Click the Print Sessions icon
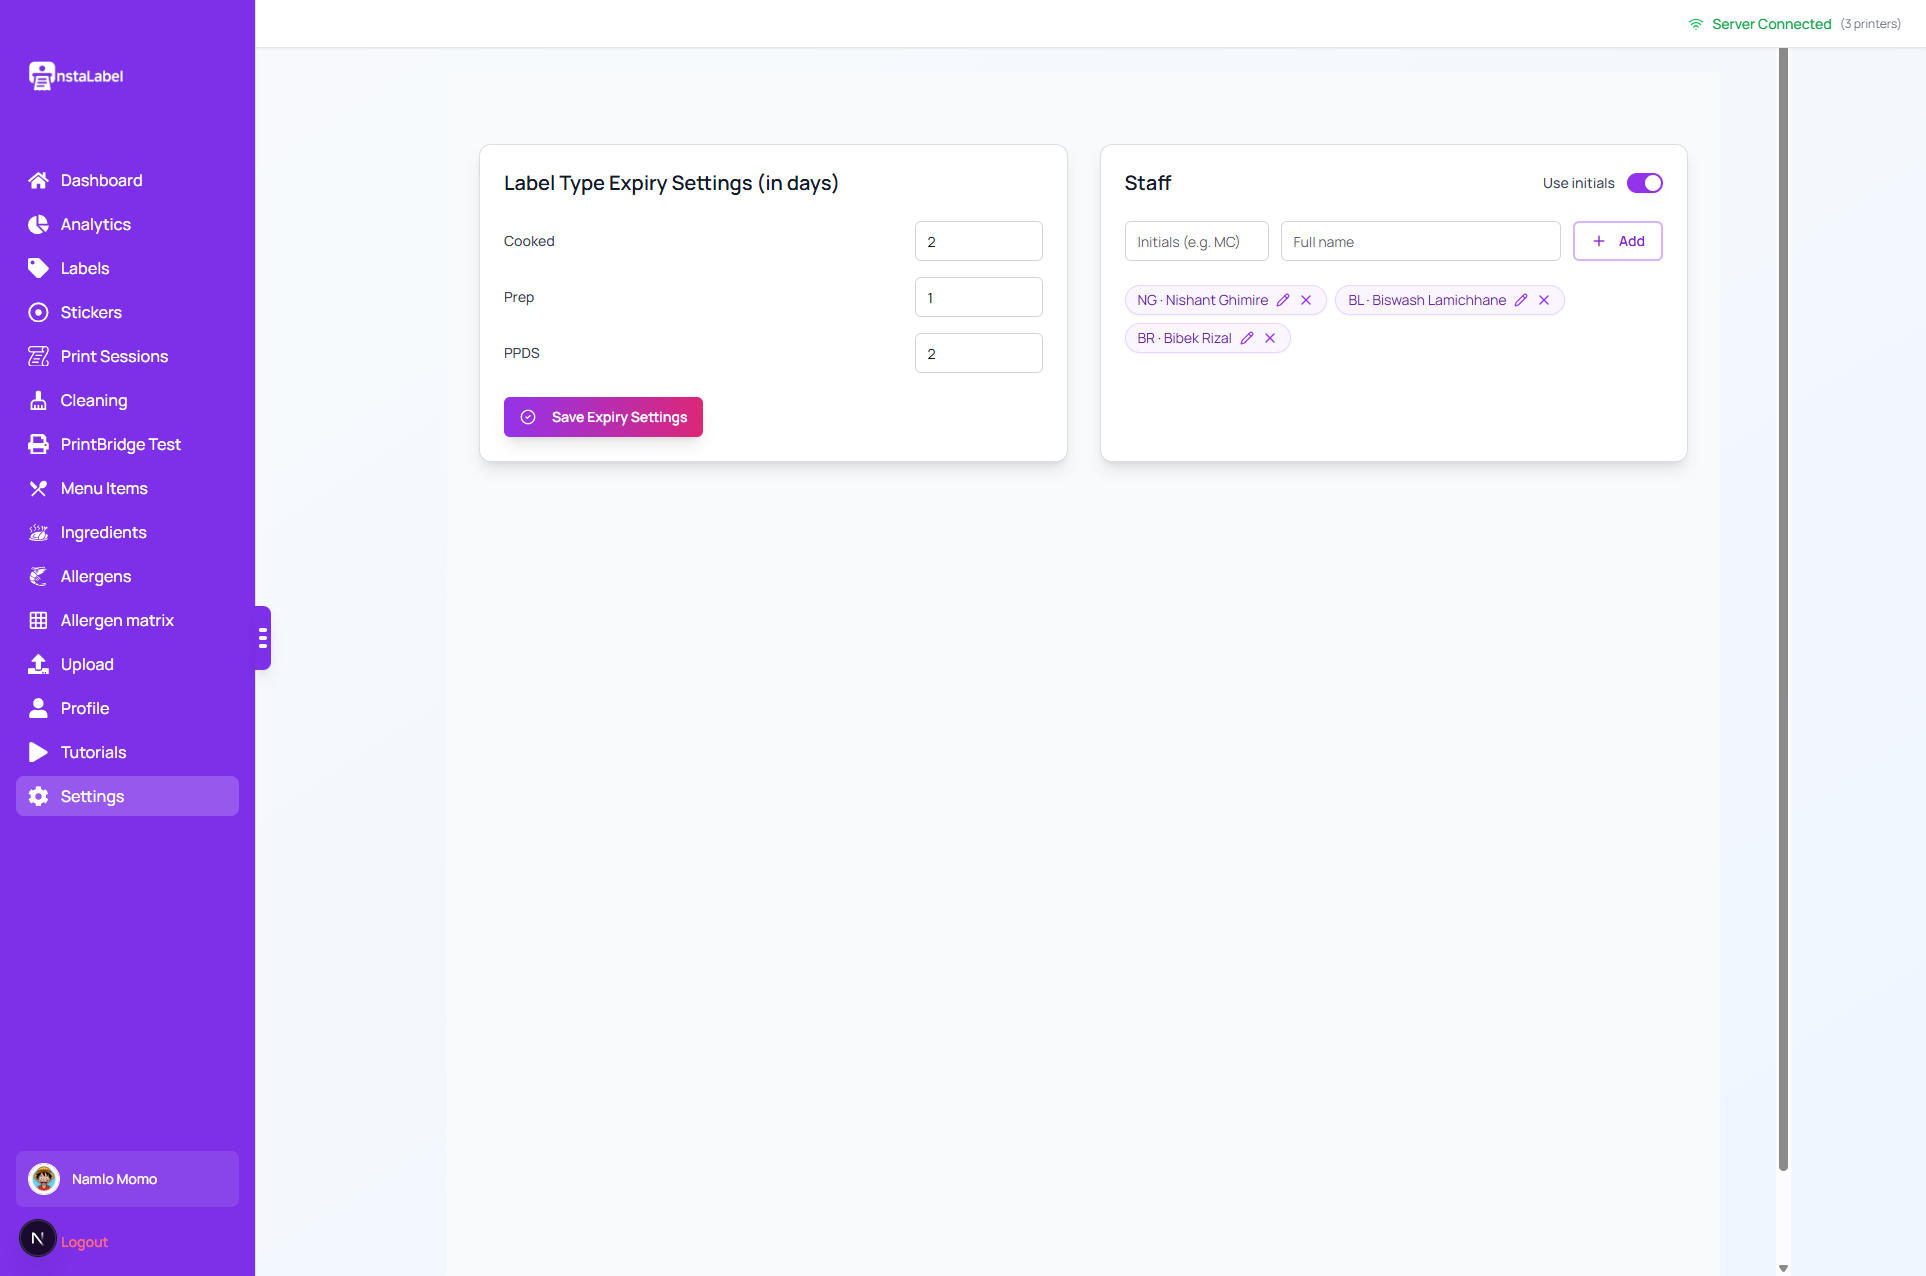1926x1276 pixels. coord(38,356)
